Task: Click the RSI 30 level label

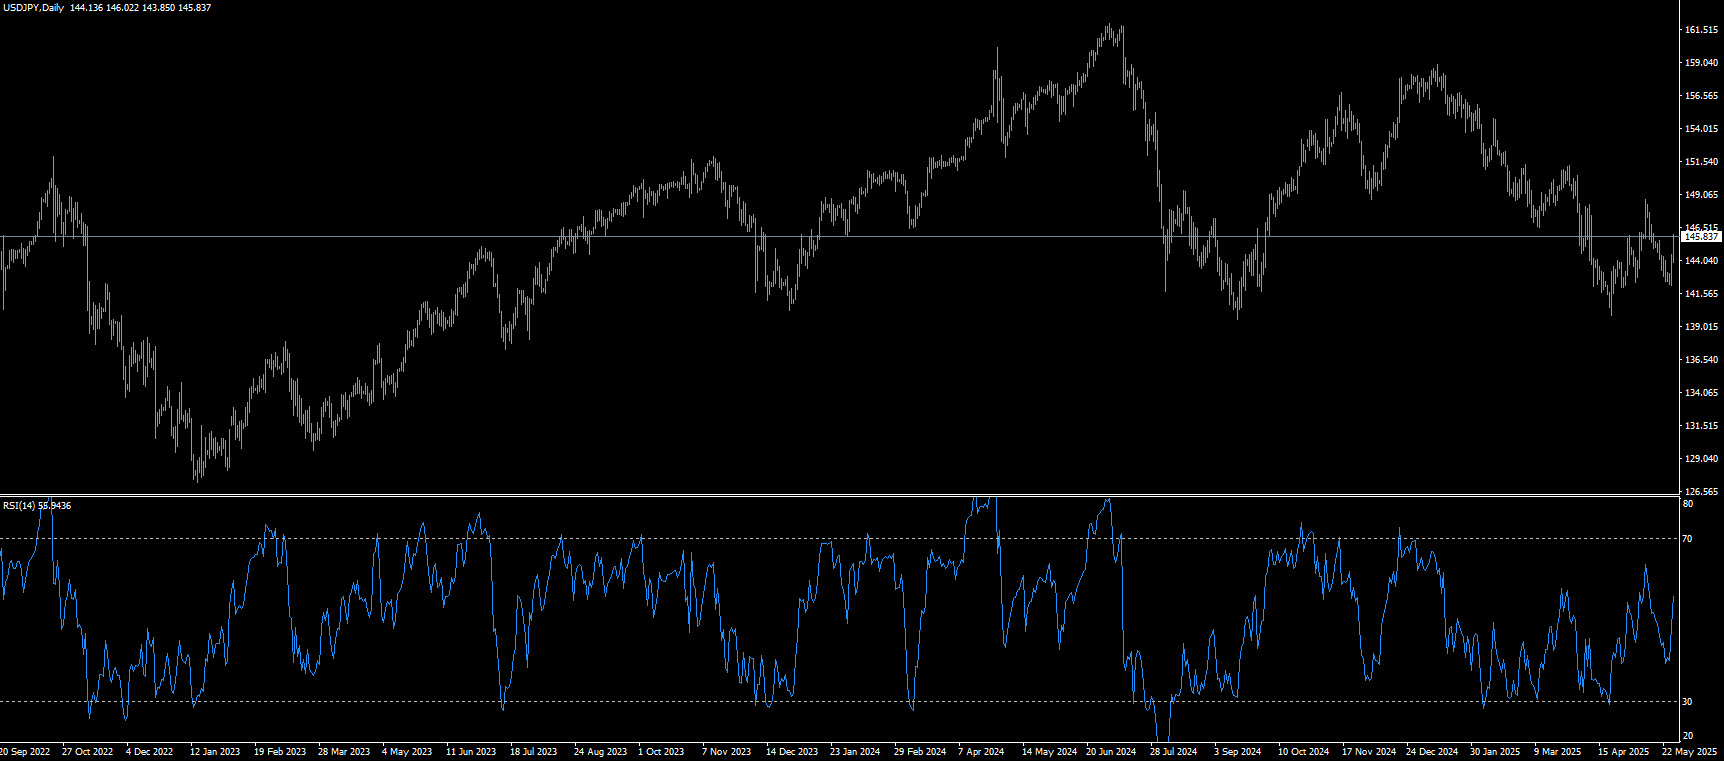Action: pyautogui.click(x=1687, y=702)
